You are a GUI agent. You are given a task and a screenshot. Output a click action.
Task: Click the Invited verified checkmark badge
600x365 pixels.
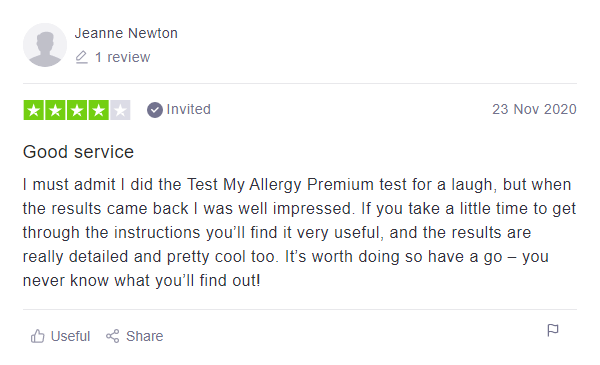click(x=155, y=110)
